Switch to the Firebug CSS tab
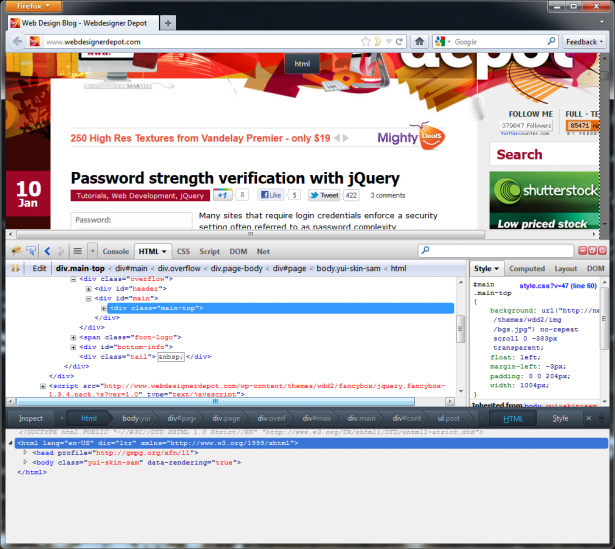Image resolution: width=615 pixels, height=549 pixels. (183, 251)
